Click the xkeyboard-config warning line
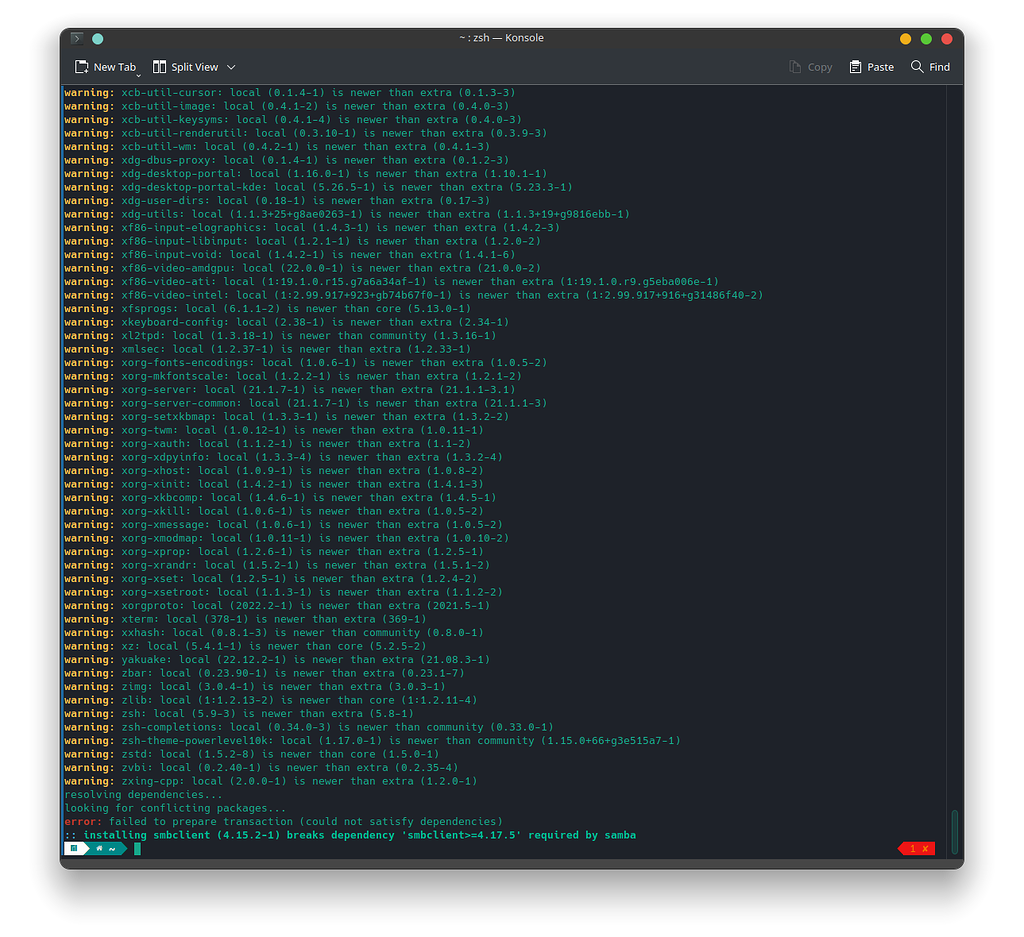Viewport: 1024px width, 937px height. (286, 322)
